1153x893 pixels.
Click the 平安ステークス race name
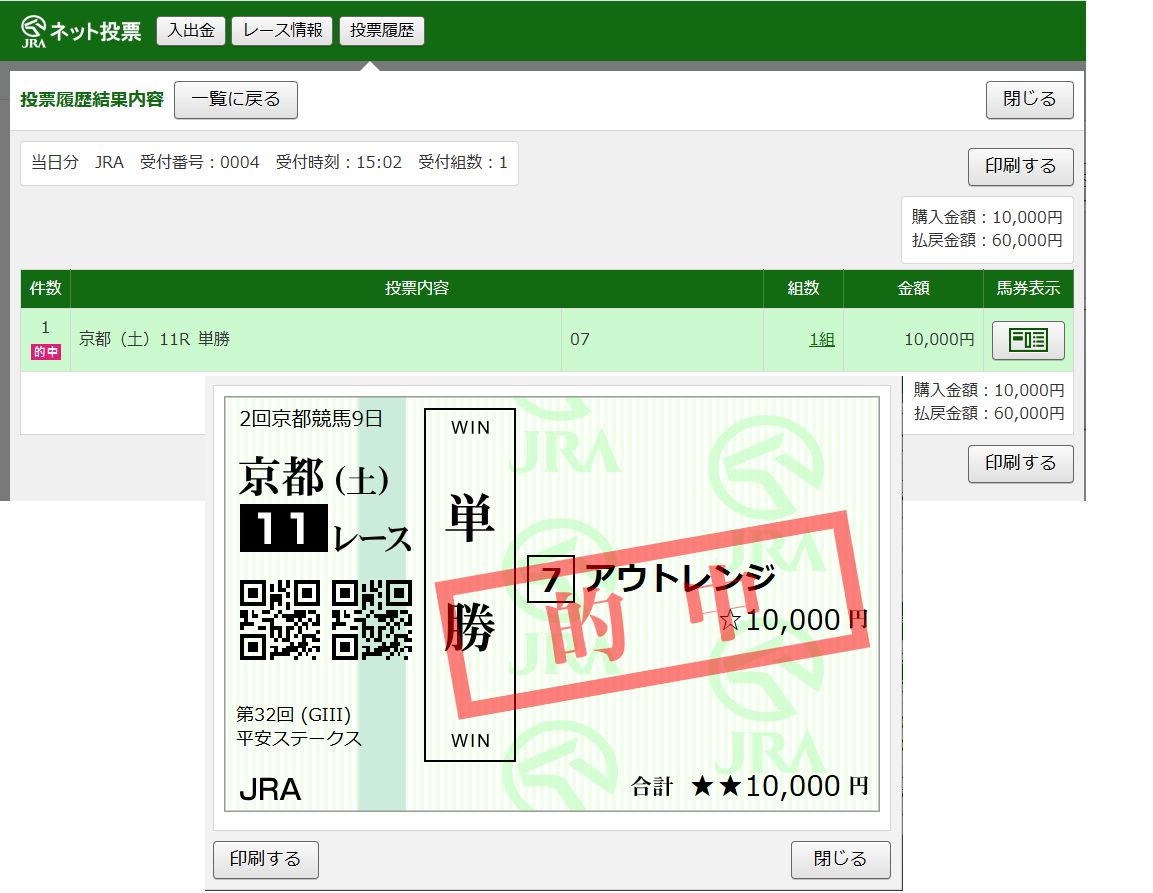(x=299, y=739)
